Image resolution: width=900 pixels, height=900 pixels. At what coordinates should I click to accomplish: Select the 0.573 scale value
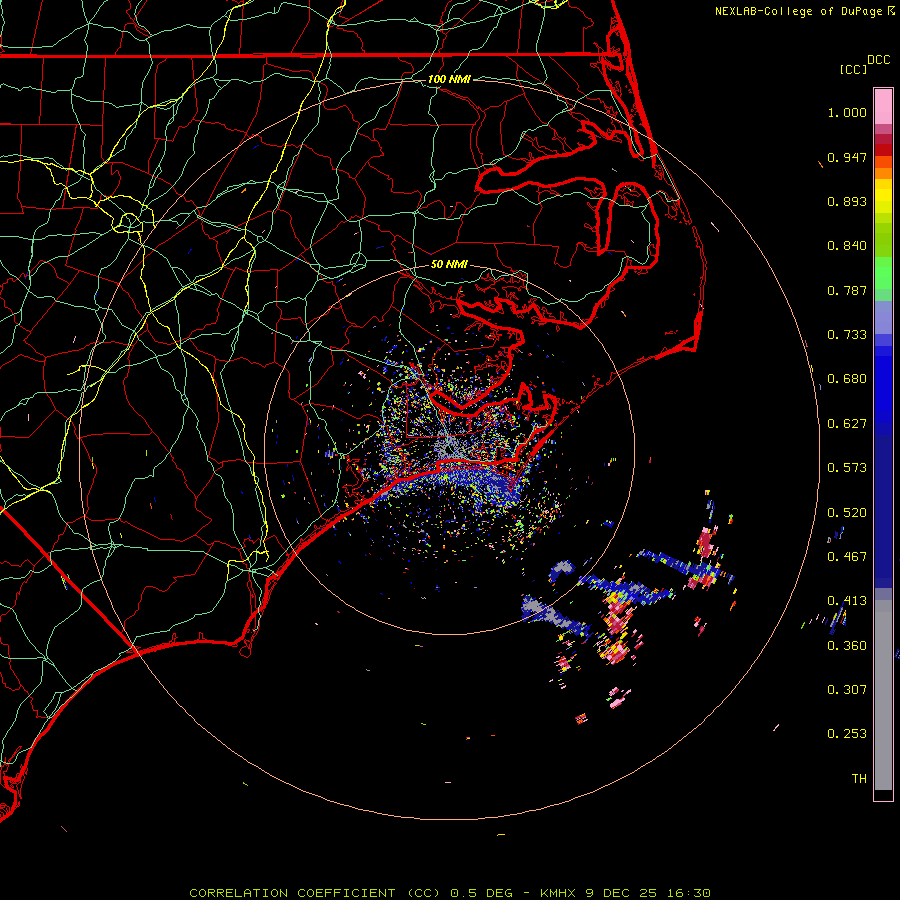pos(847,468)
